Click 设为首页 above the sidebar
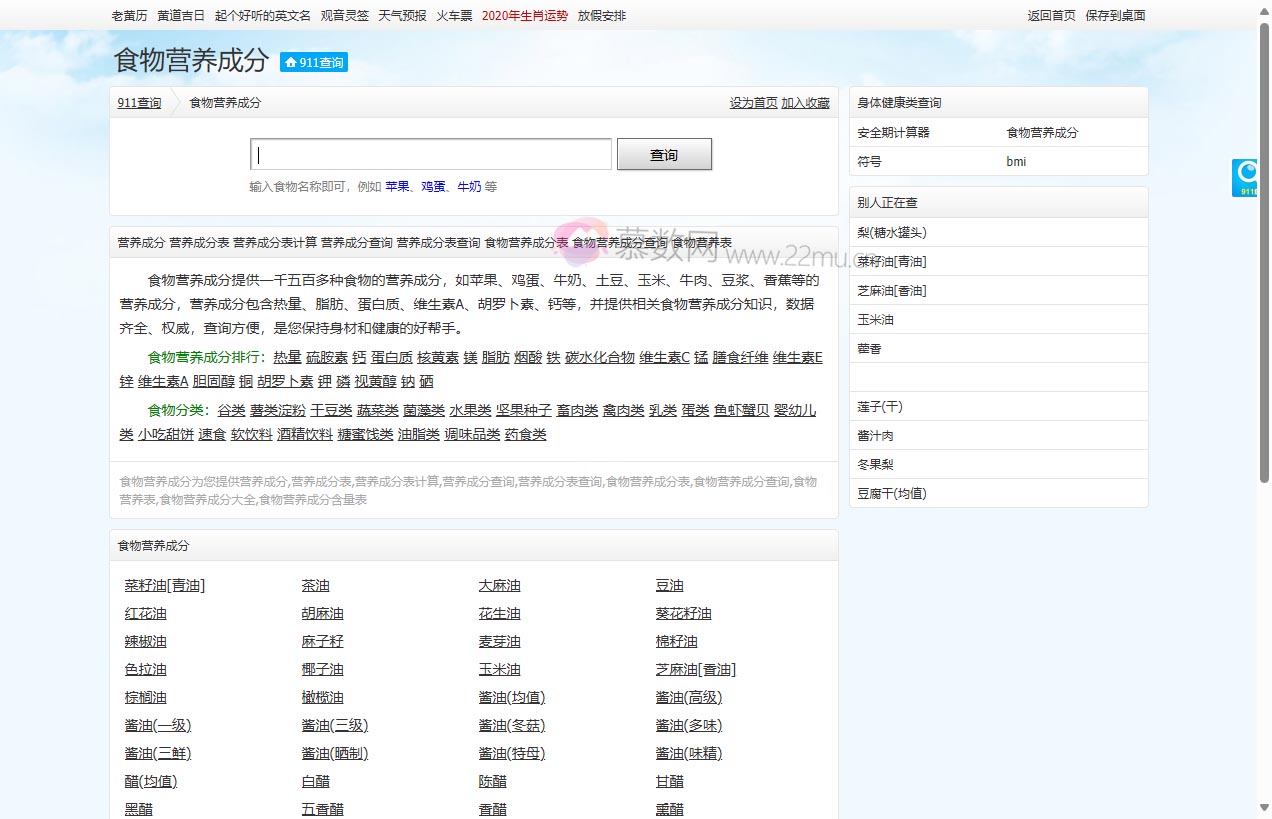The height and width of the screenshot is (819, 1272). pyautogui.click(x=753, y=103)
